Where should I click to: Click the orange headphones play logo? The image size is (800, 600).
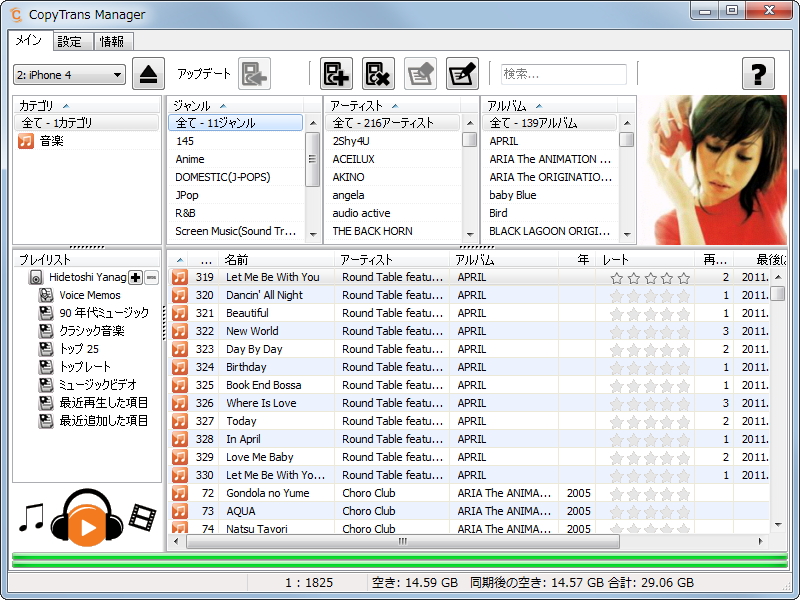85,524
